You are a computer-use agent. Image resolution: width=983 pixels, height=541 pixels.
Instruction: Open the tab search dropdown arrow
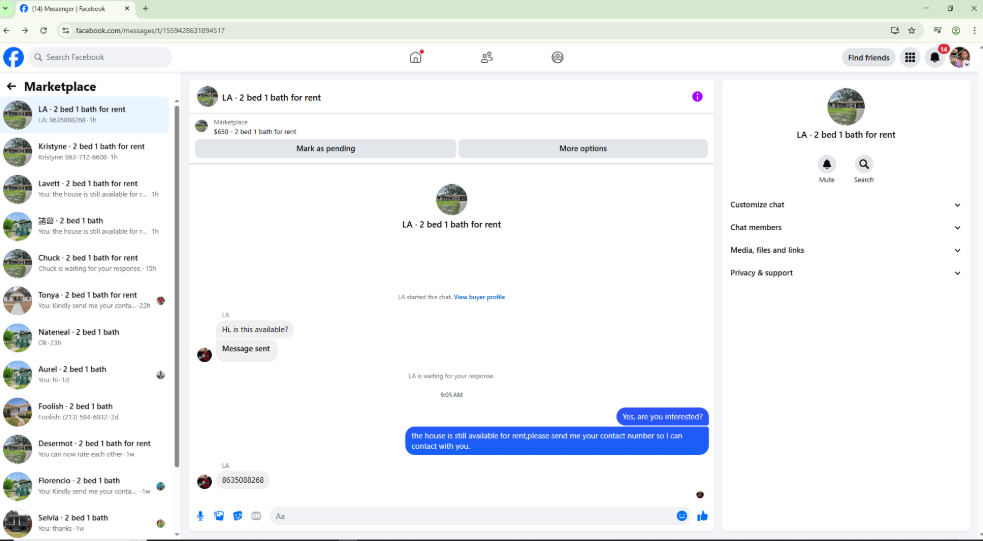5,9
